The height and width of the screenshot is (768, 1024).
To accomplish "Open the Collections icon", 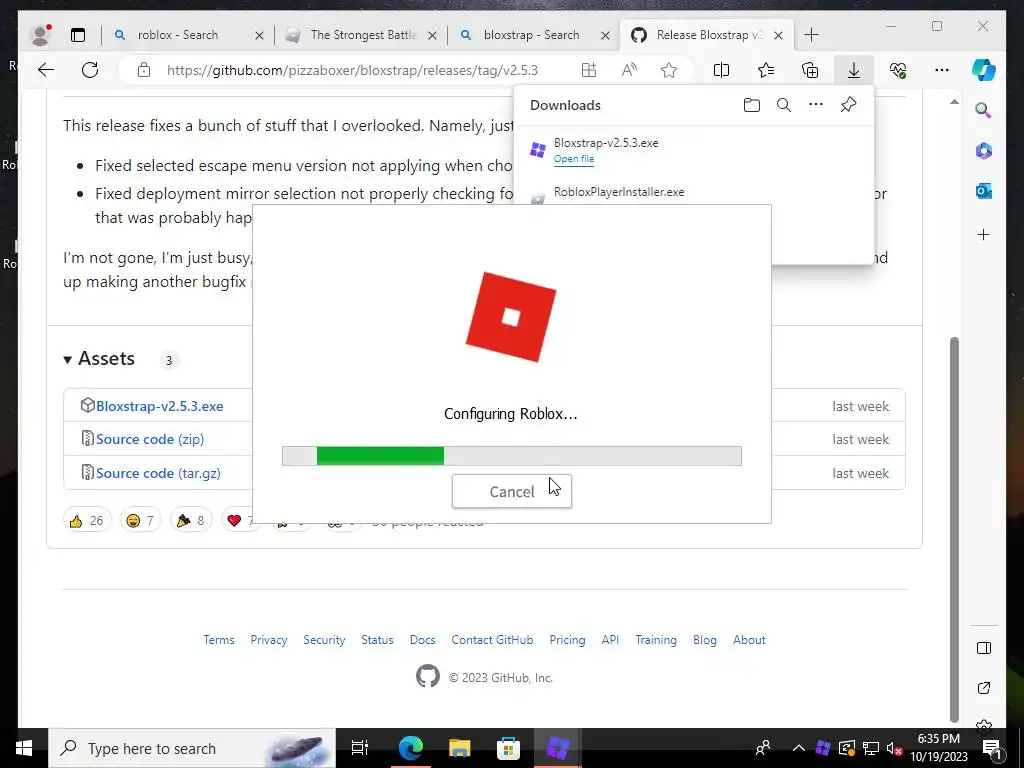I will (810, 70).
